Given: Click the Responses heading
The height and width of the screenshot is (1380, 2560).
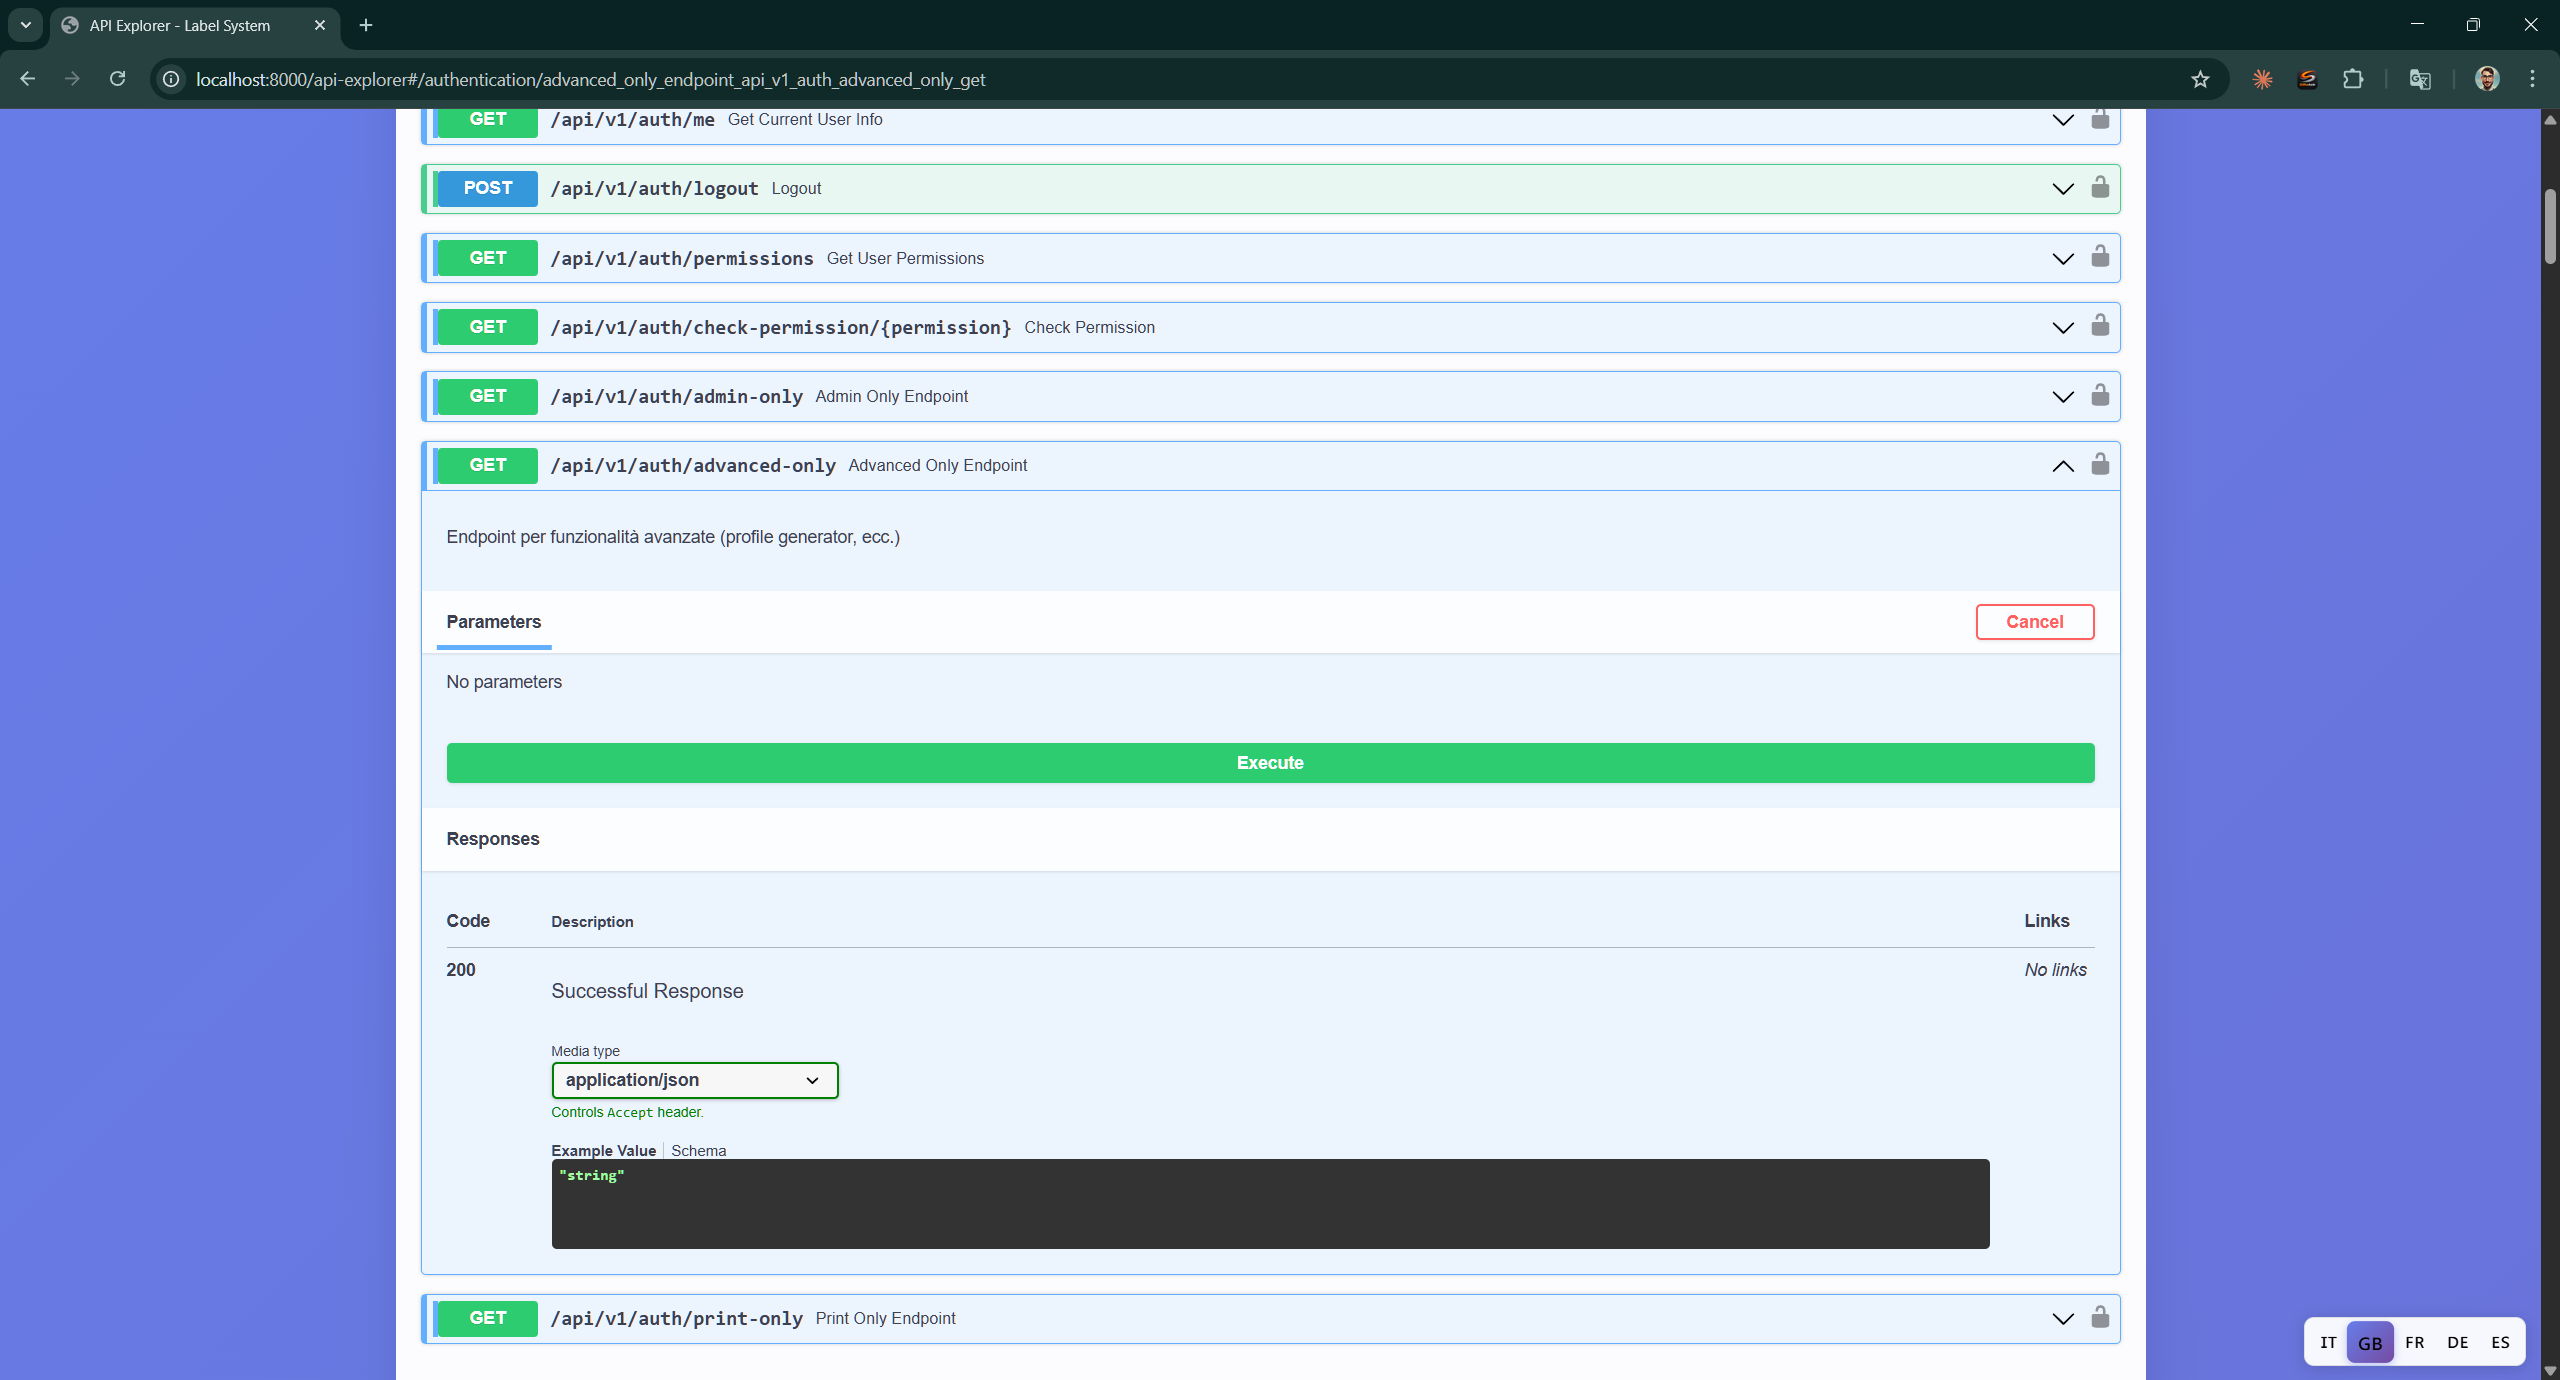Looking at the screenshot, I should click(493, 839).
